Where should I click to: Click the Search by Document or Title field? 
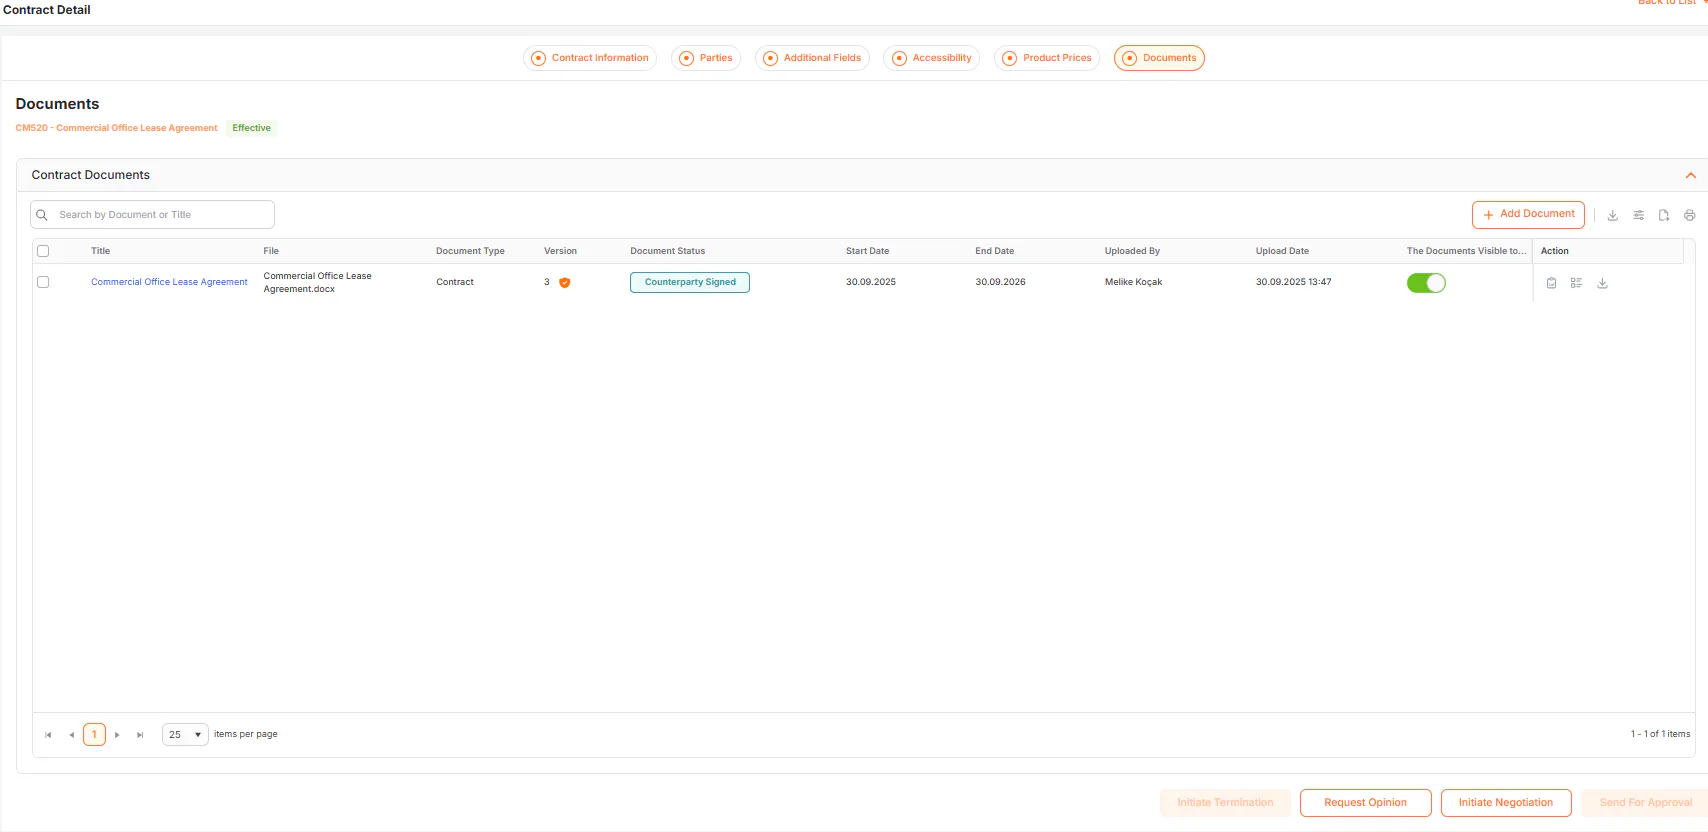click(153, 215)
